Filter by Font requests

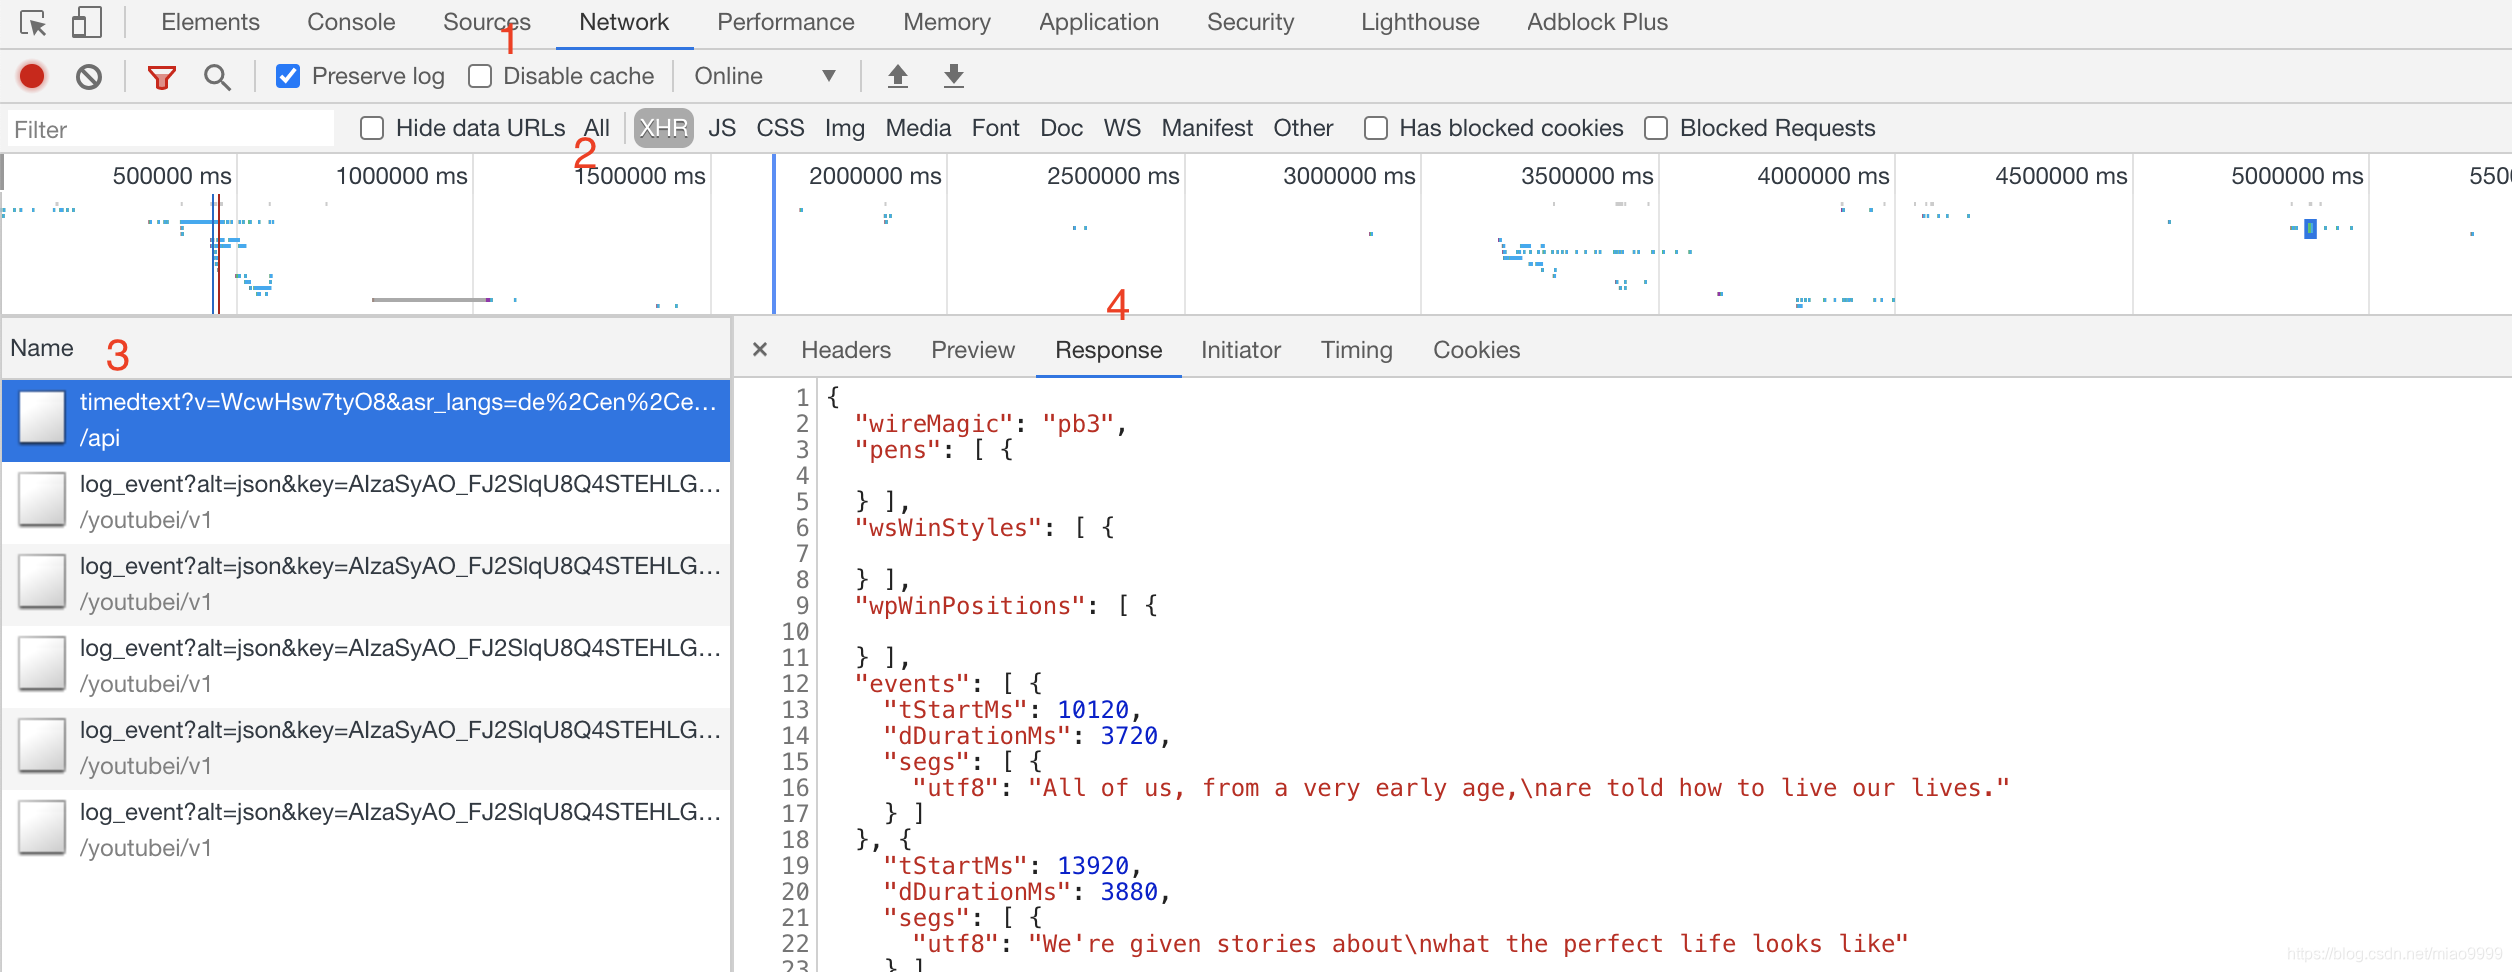[x=995, y=128]
